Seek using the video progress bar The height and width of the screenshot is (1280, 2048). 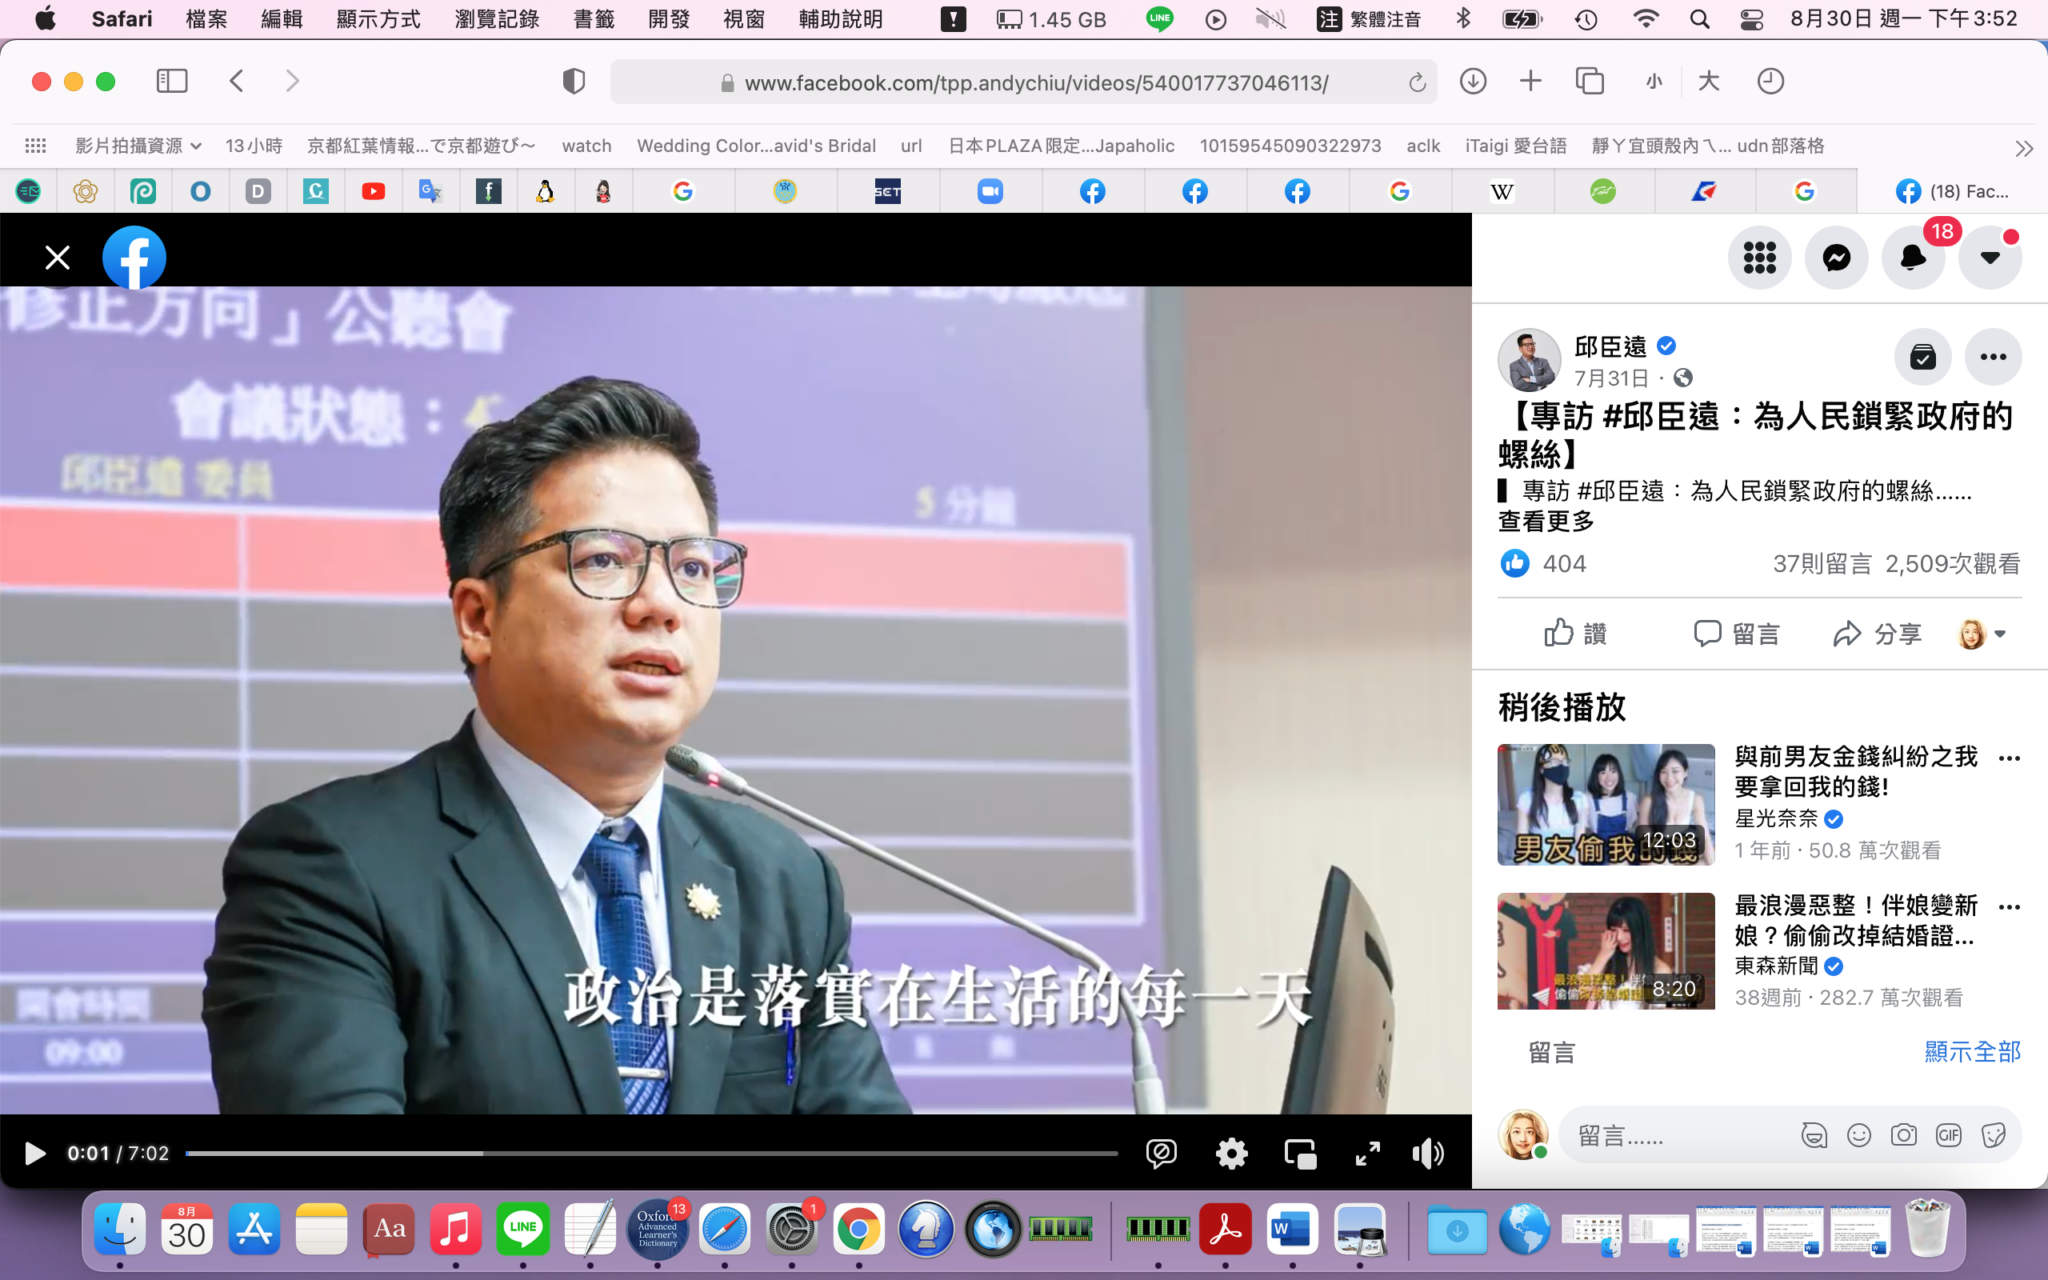point(650,1153)
